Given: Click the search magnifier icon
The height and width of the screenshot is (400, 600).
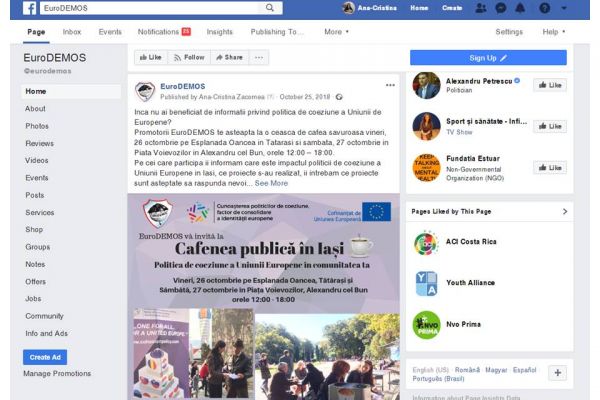Looking at the screenshot, I should 270,8.
